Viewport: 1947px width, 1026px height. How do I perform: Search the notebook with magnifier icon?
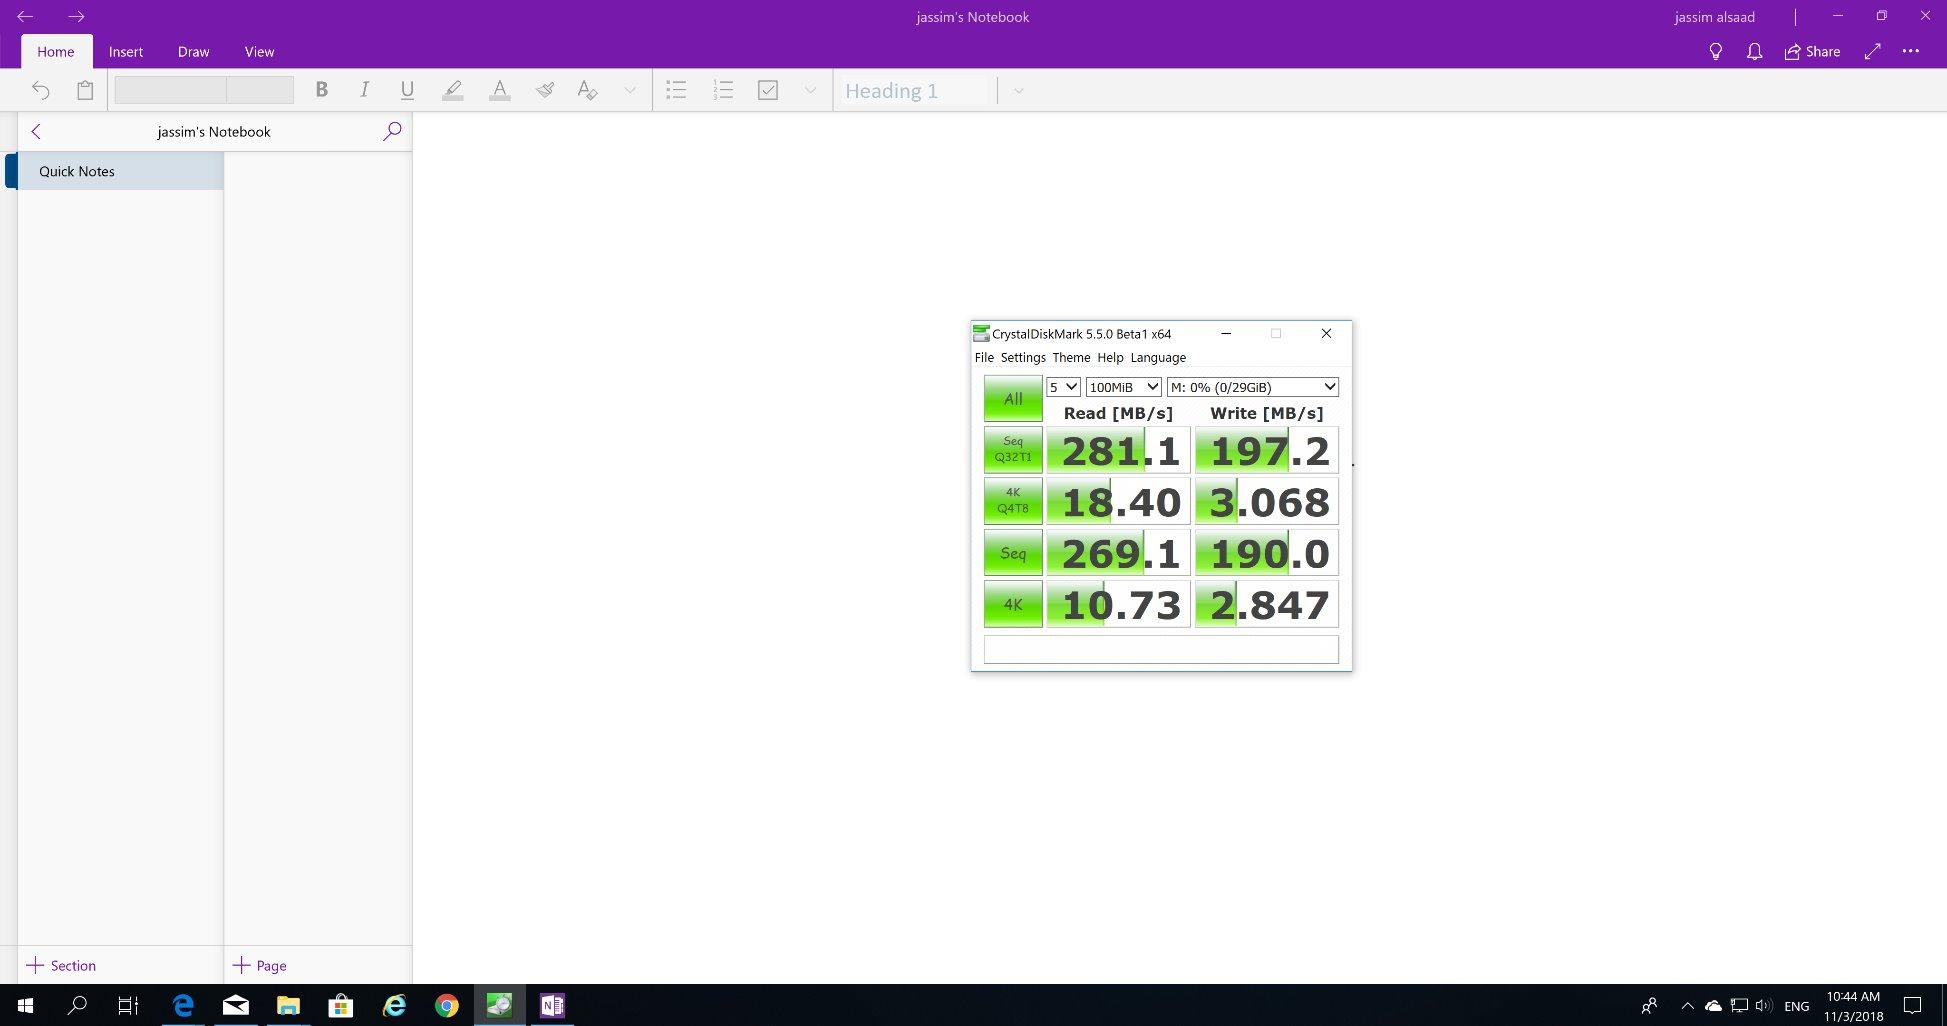(392, 131)
